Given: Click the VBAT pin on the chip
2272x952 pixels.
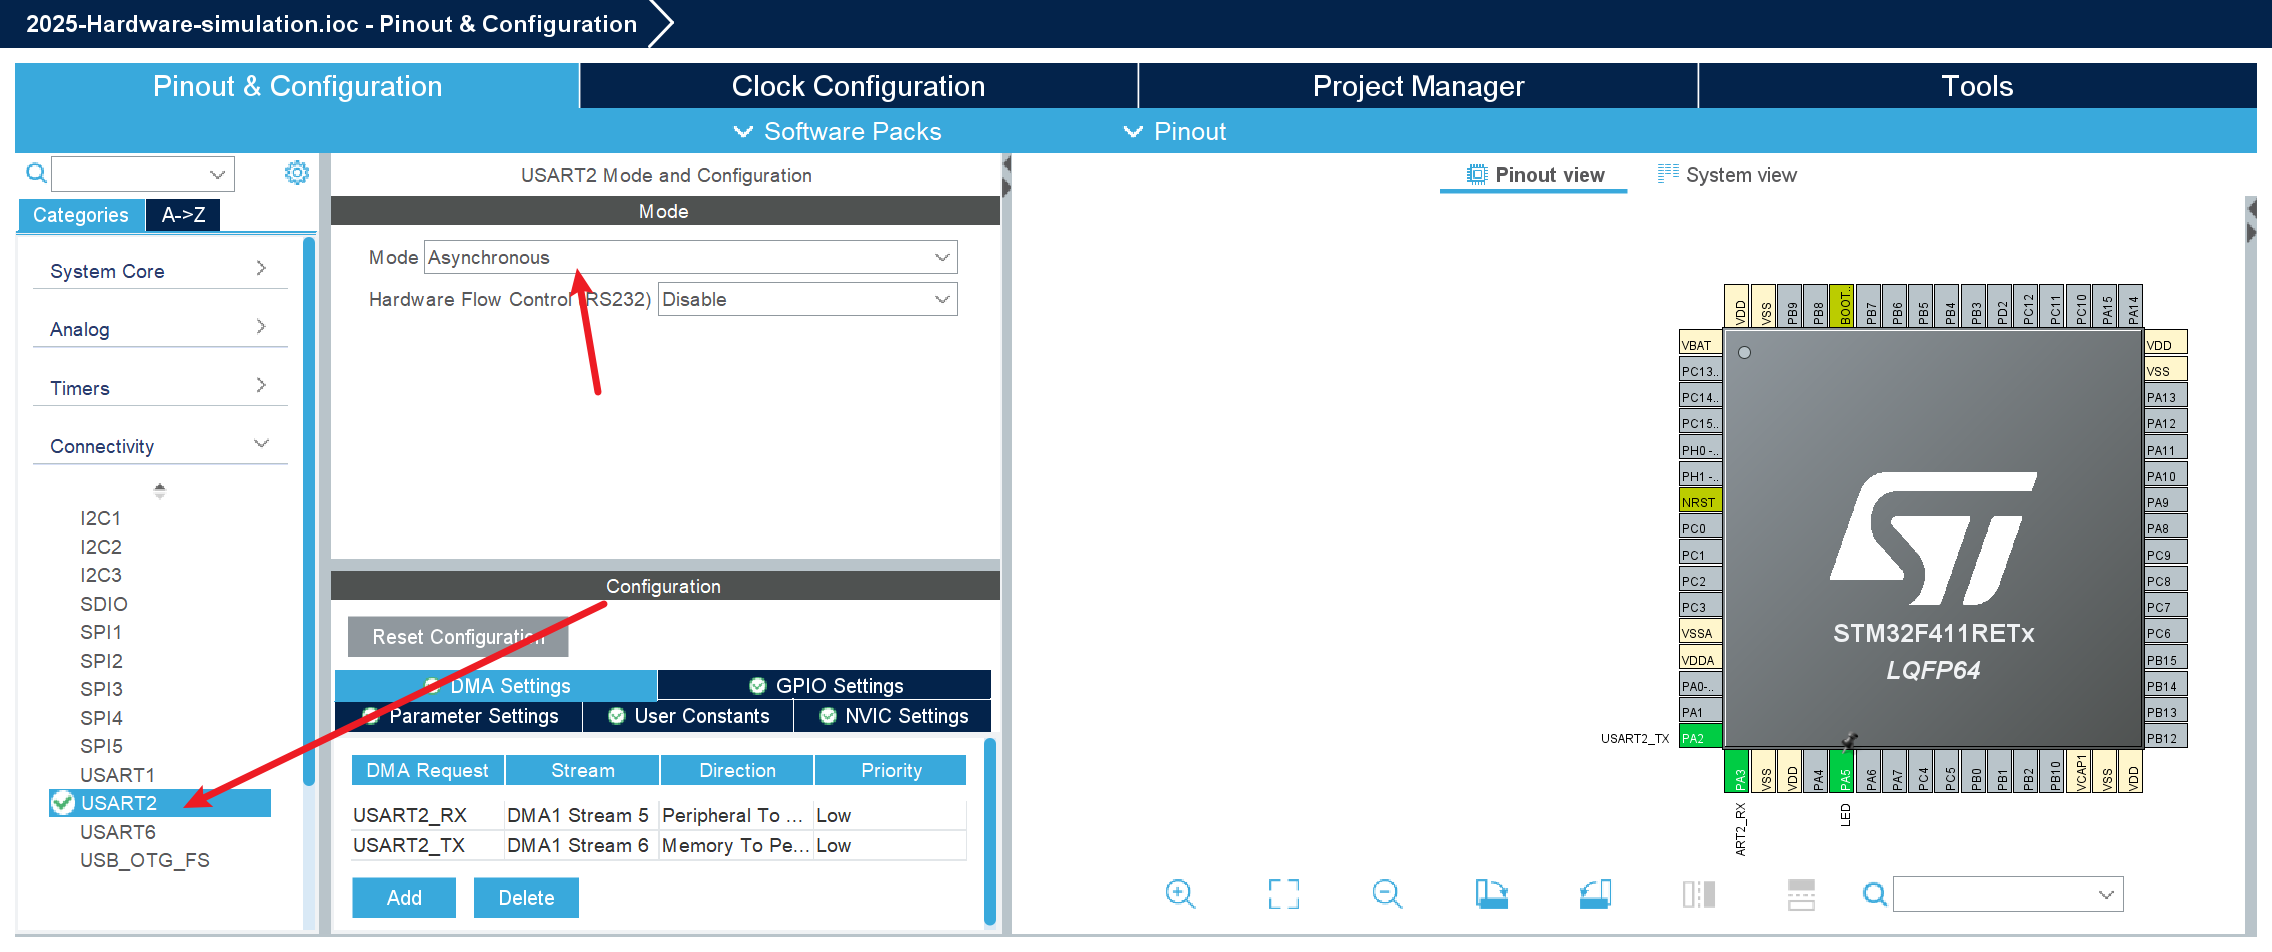Looking at the screenshot, I should [x=1700, y=344].
